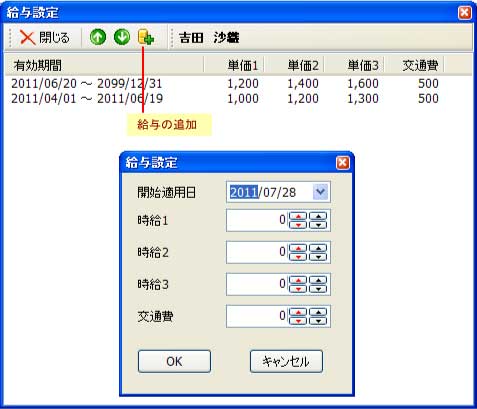Click the add salary icon in toolbar
The image size is (477, 409).
[146, 37]
